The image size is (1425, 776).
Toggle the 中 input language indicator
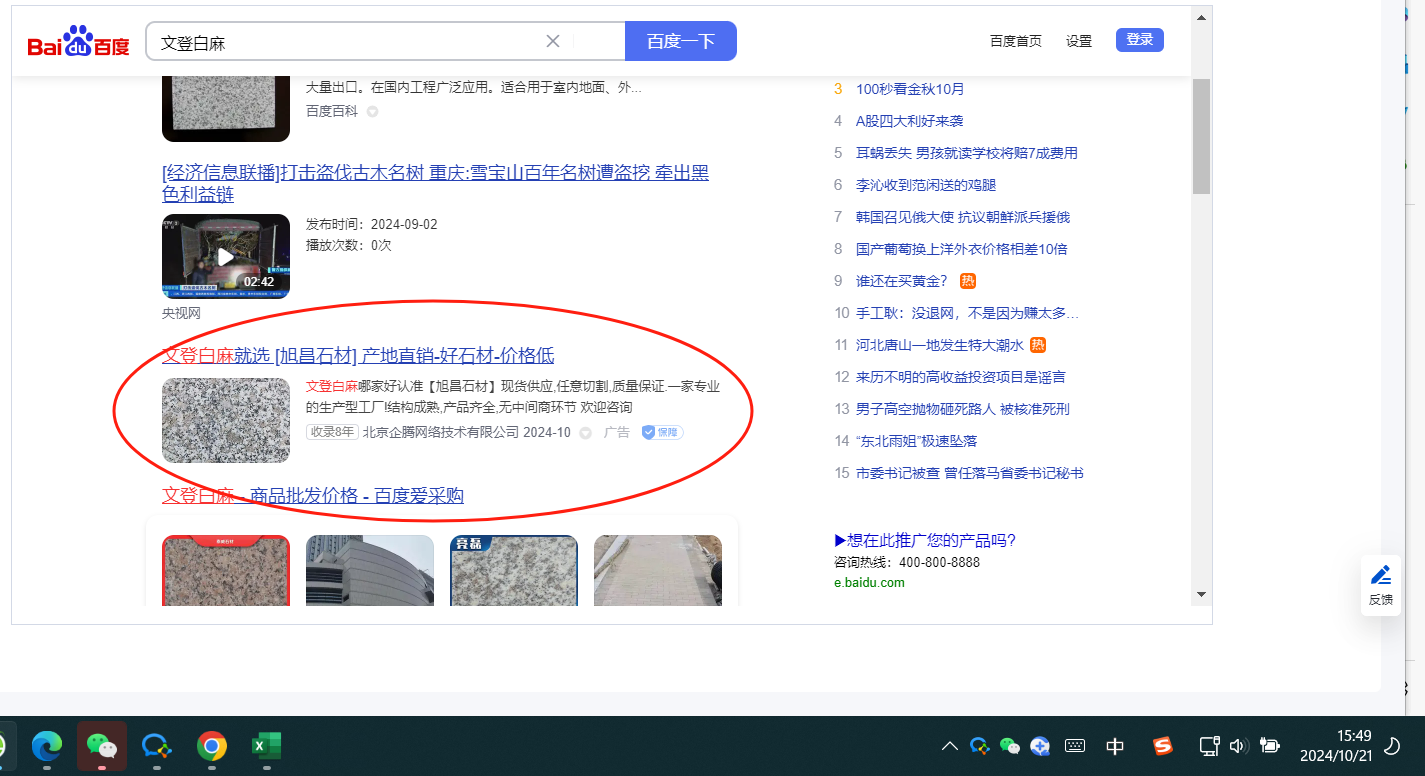1115,746
